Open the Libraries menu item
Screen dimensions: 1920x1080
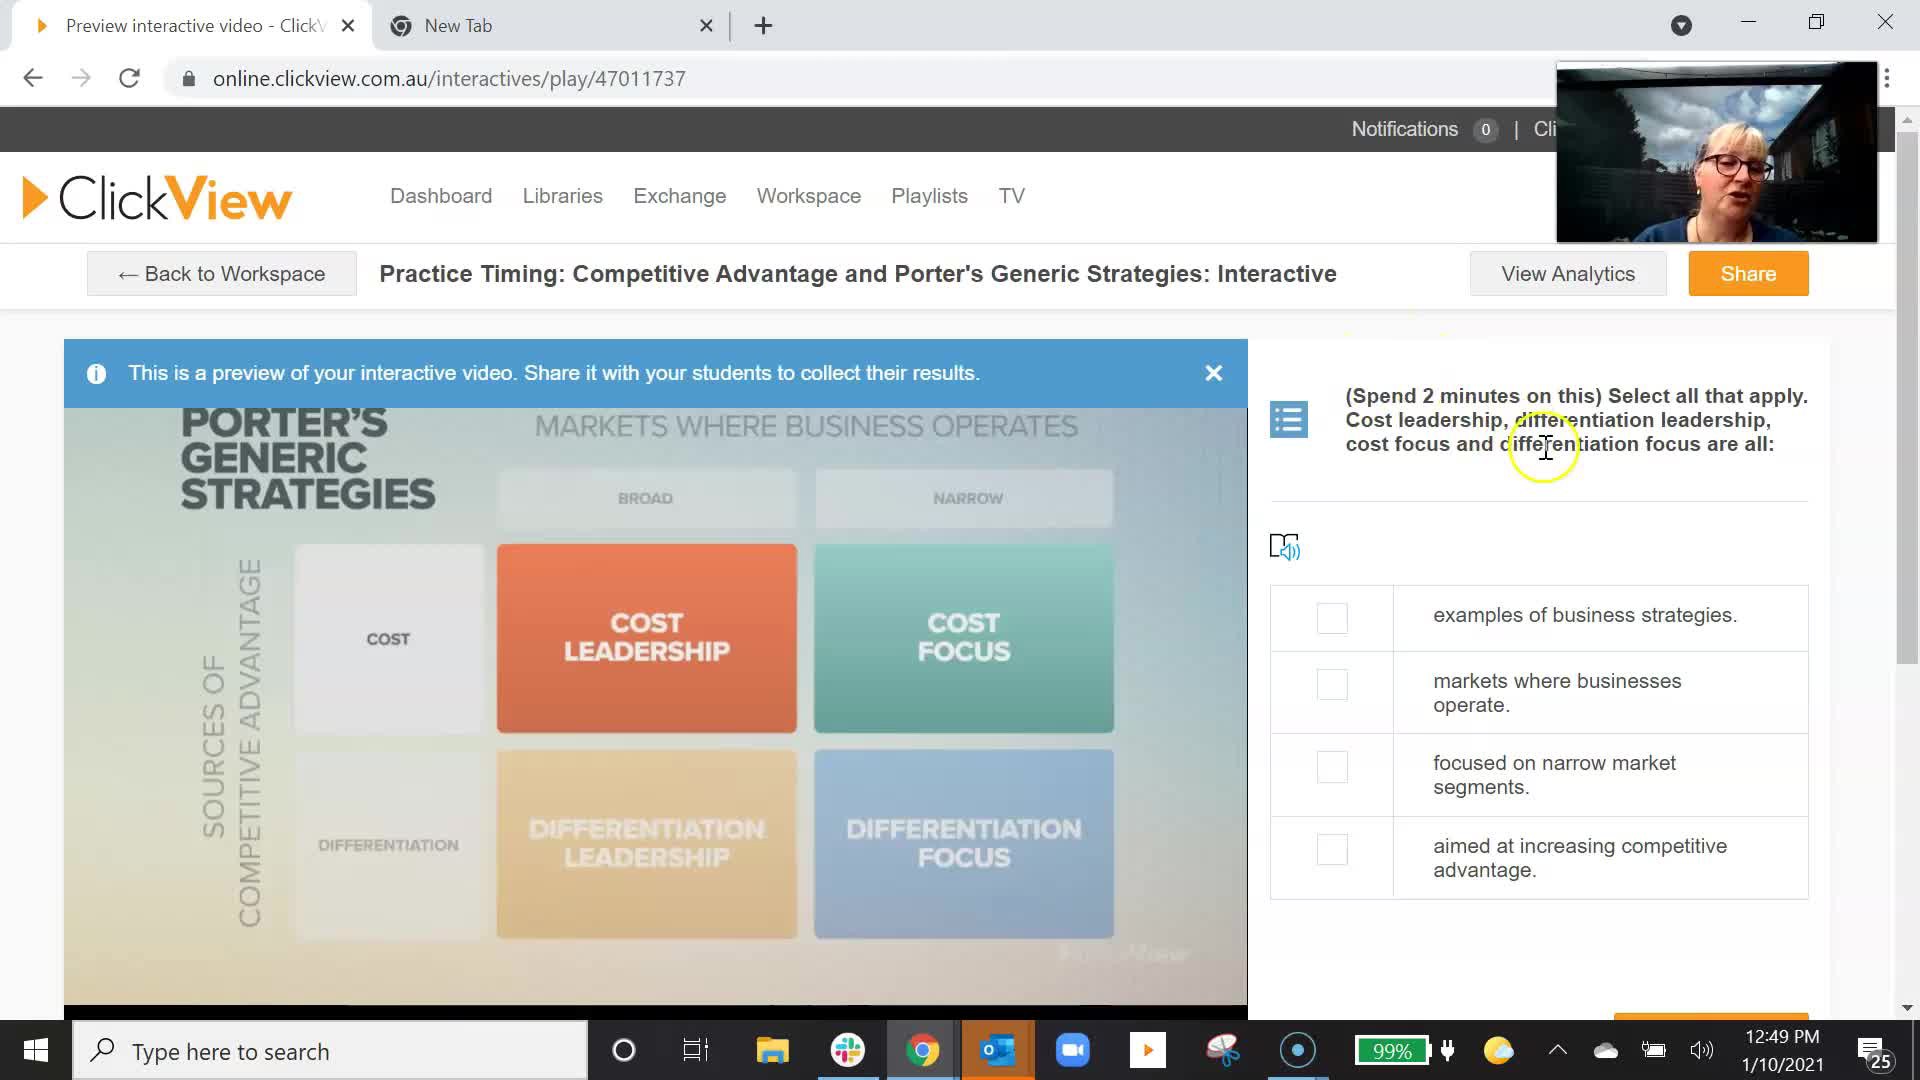coord(562,196)
